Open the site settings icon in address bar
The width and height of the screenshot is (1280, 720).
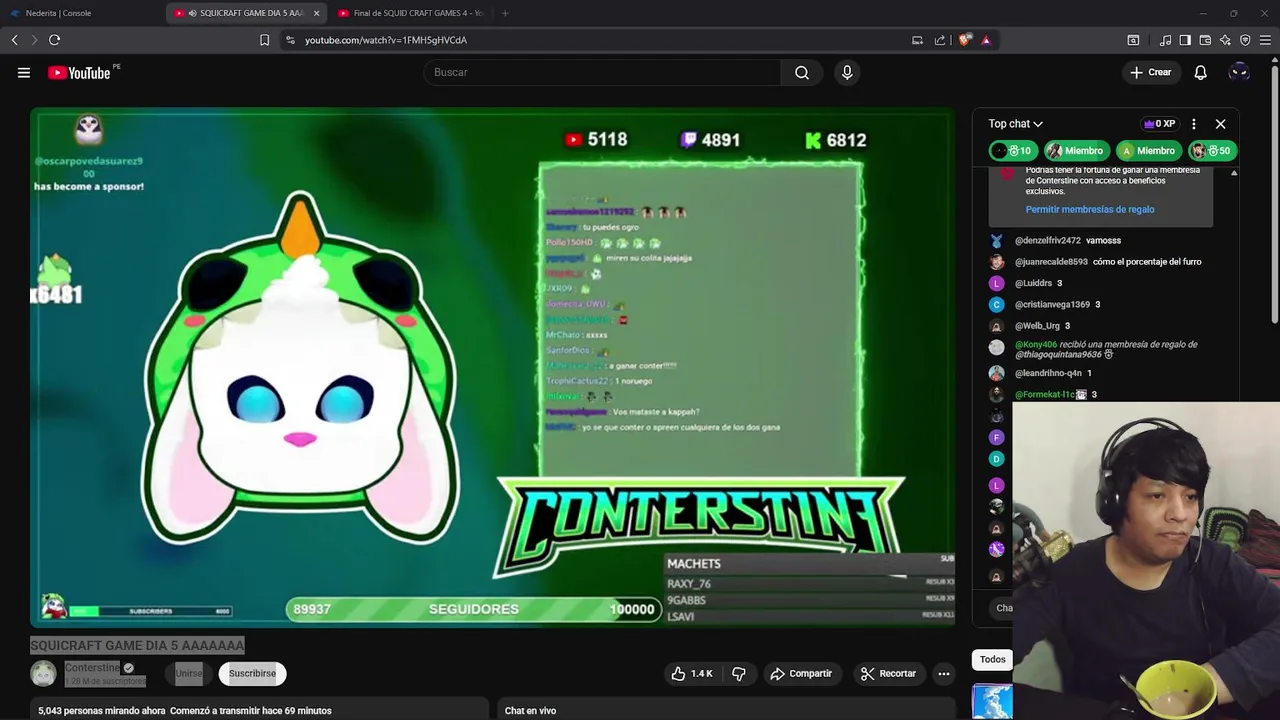pos(290,40)
